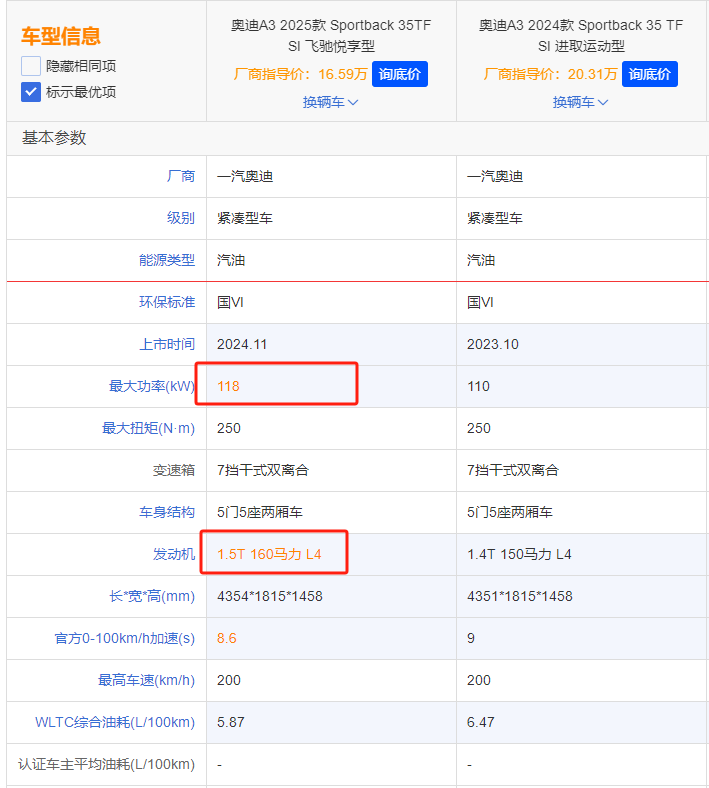Image resolution: width=709 pixels, height=788 pixels.
Task: Click the 最大扭矩(N·m) parameter label
Action: tap(148, 428)
